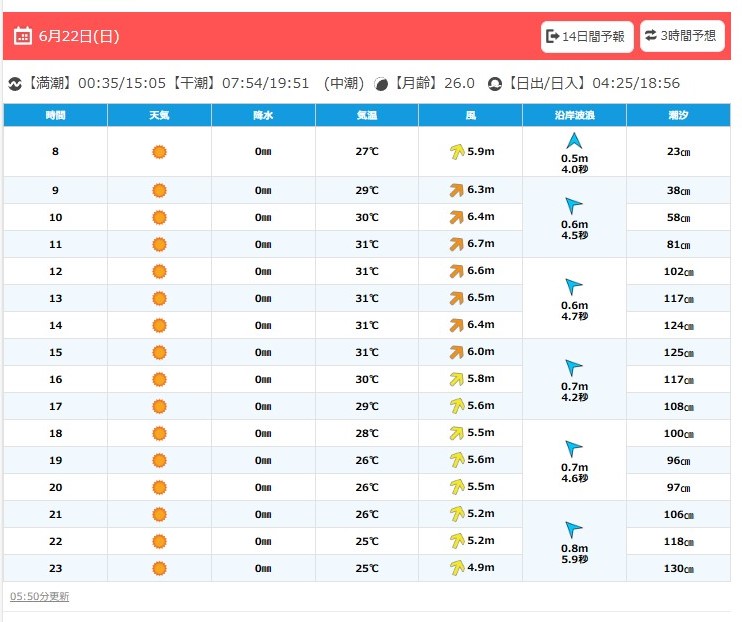This screenshot has height=622, width=742.
Task: Click the 97cm tide cell
Action: click(678, 487)
